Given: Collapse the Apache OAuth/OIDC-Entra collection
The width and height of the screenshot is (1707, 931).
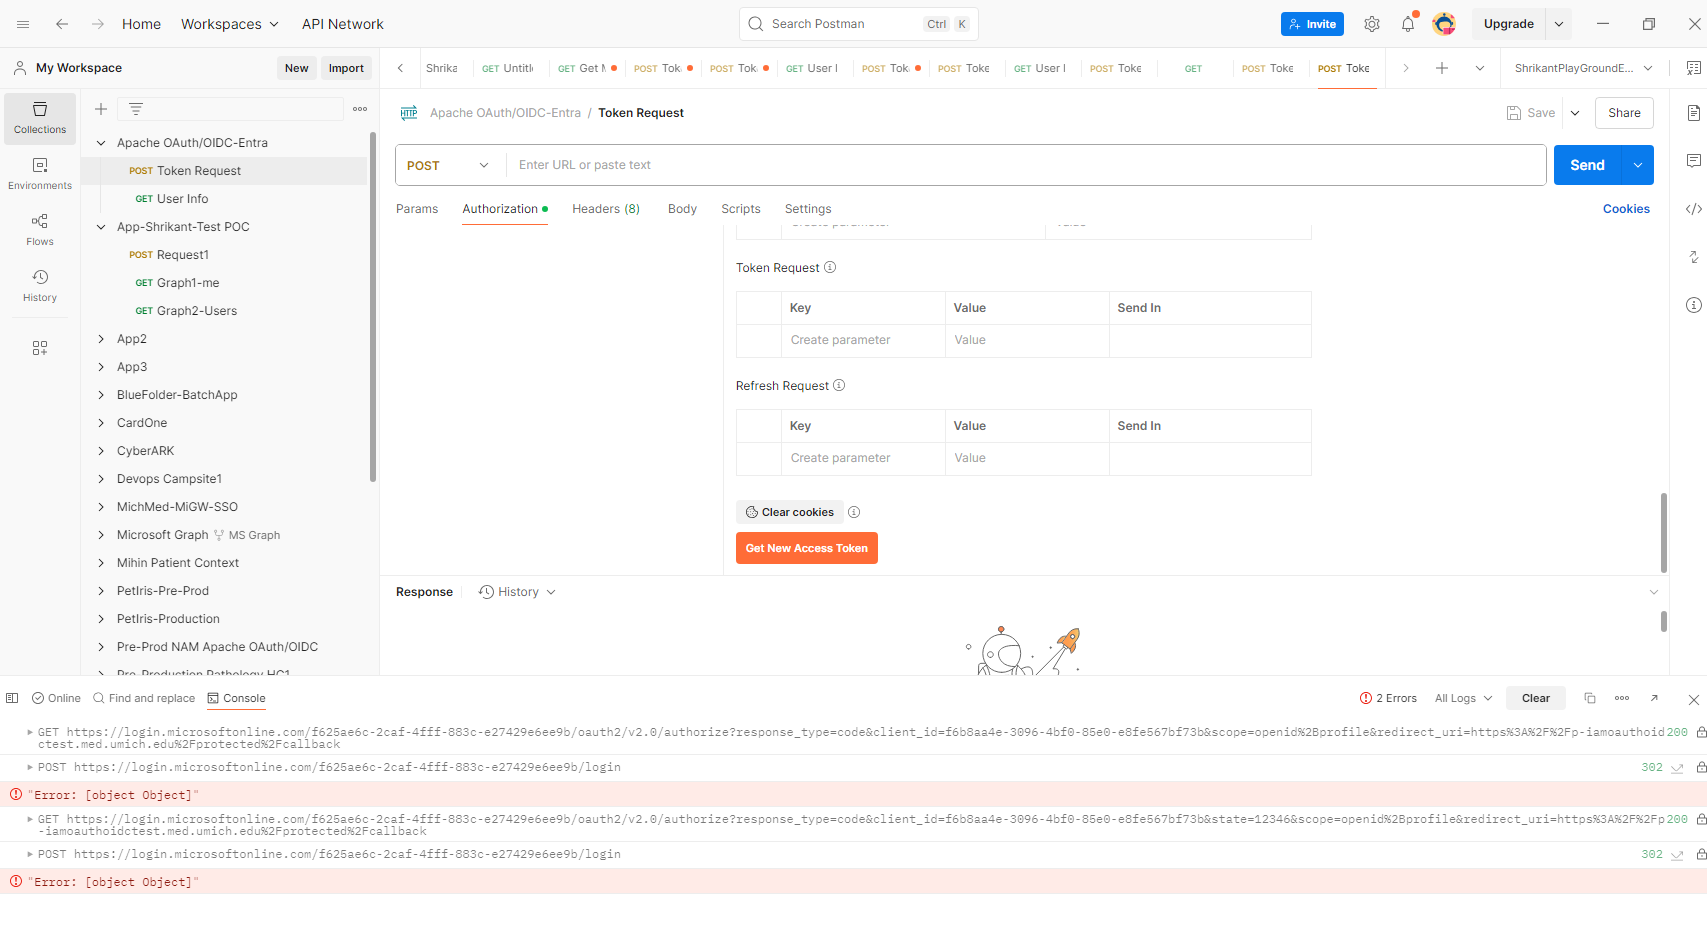Looking at the screenshot, I should tap(101, 143).
